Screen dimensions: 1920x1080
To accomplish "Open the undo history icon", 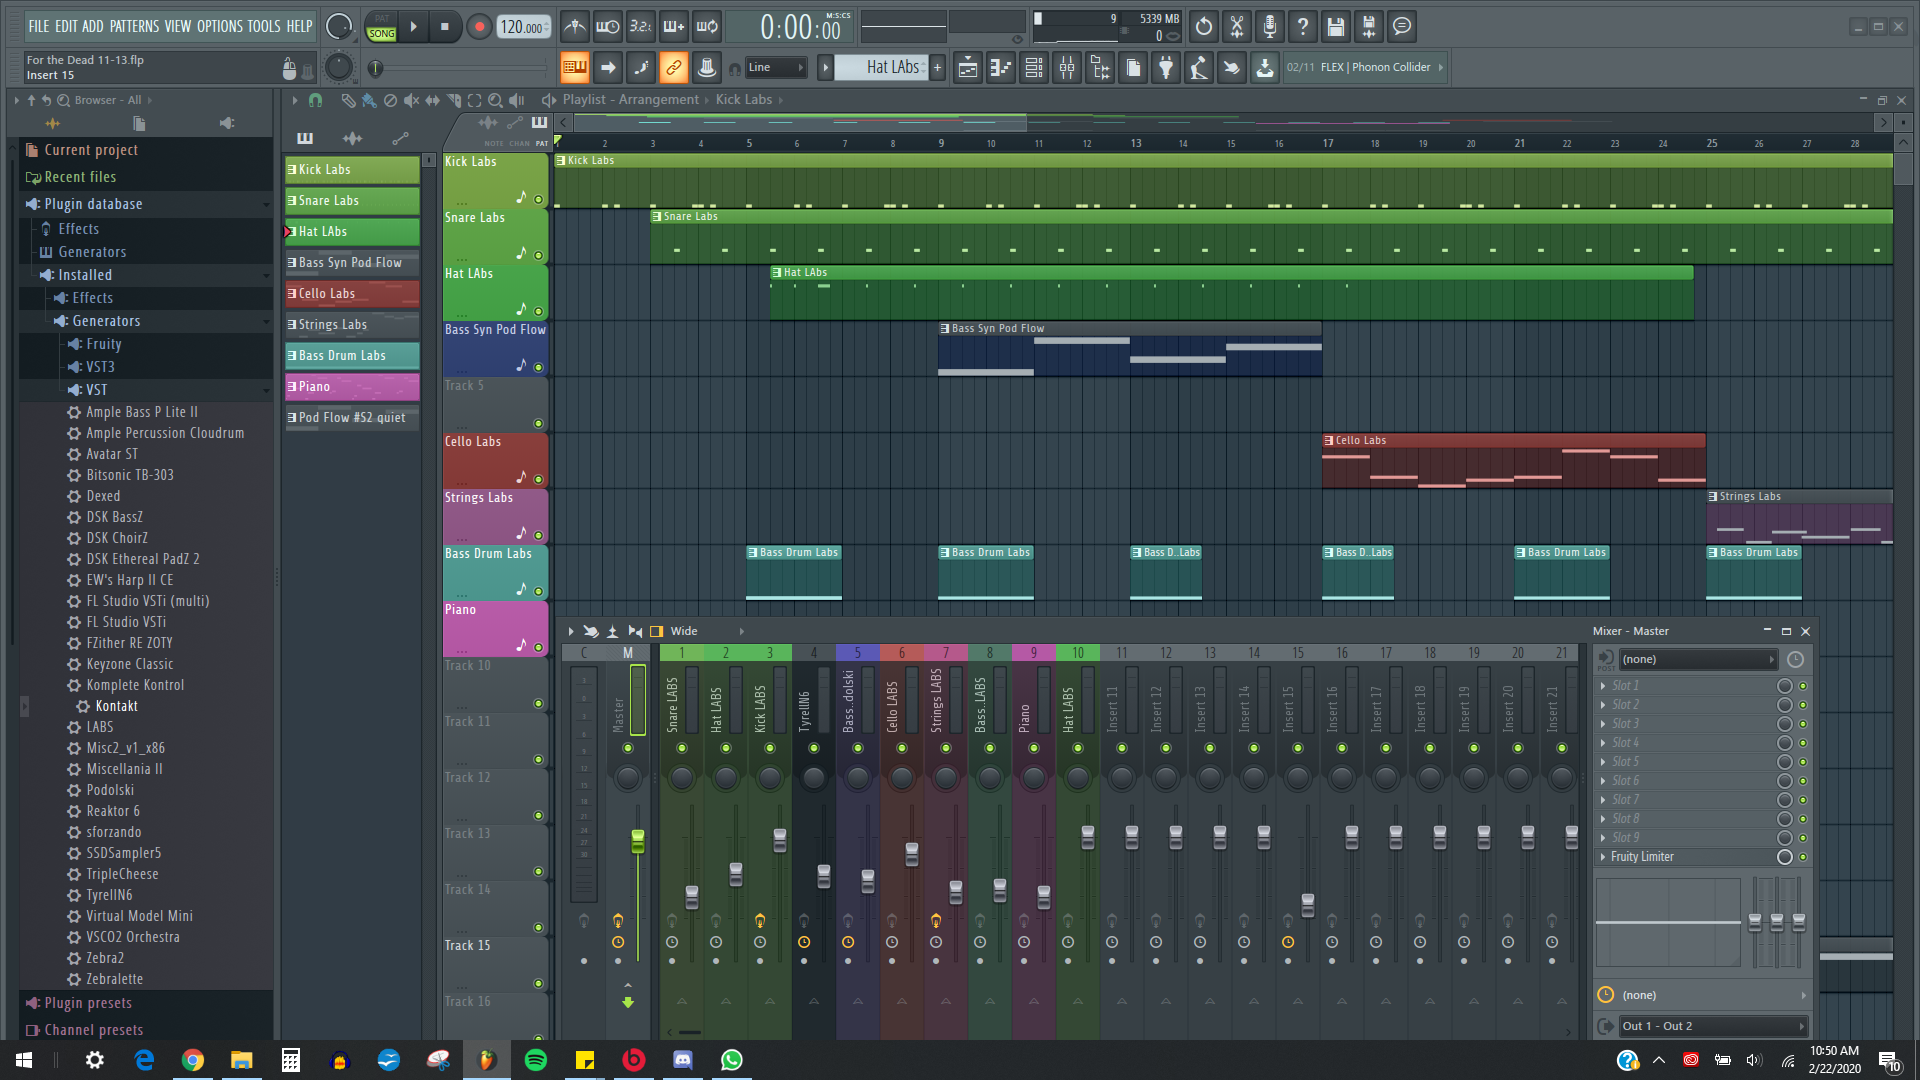I will click(1204, 27).
